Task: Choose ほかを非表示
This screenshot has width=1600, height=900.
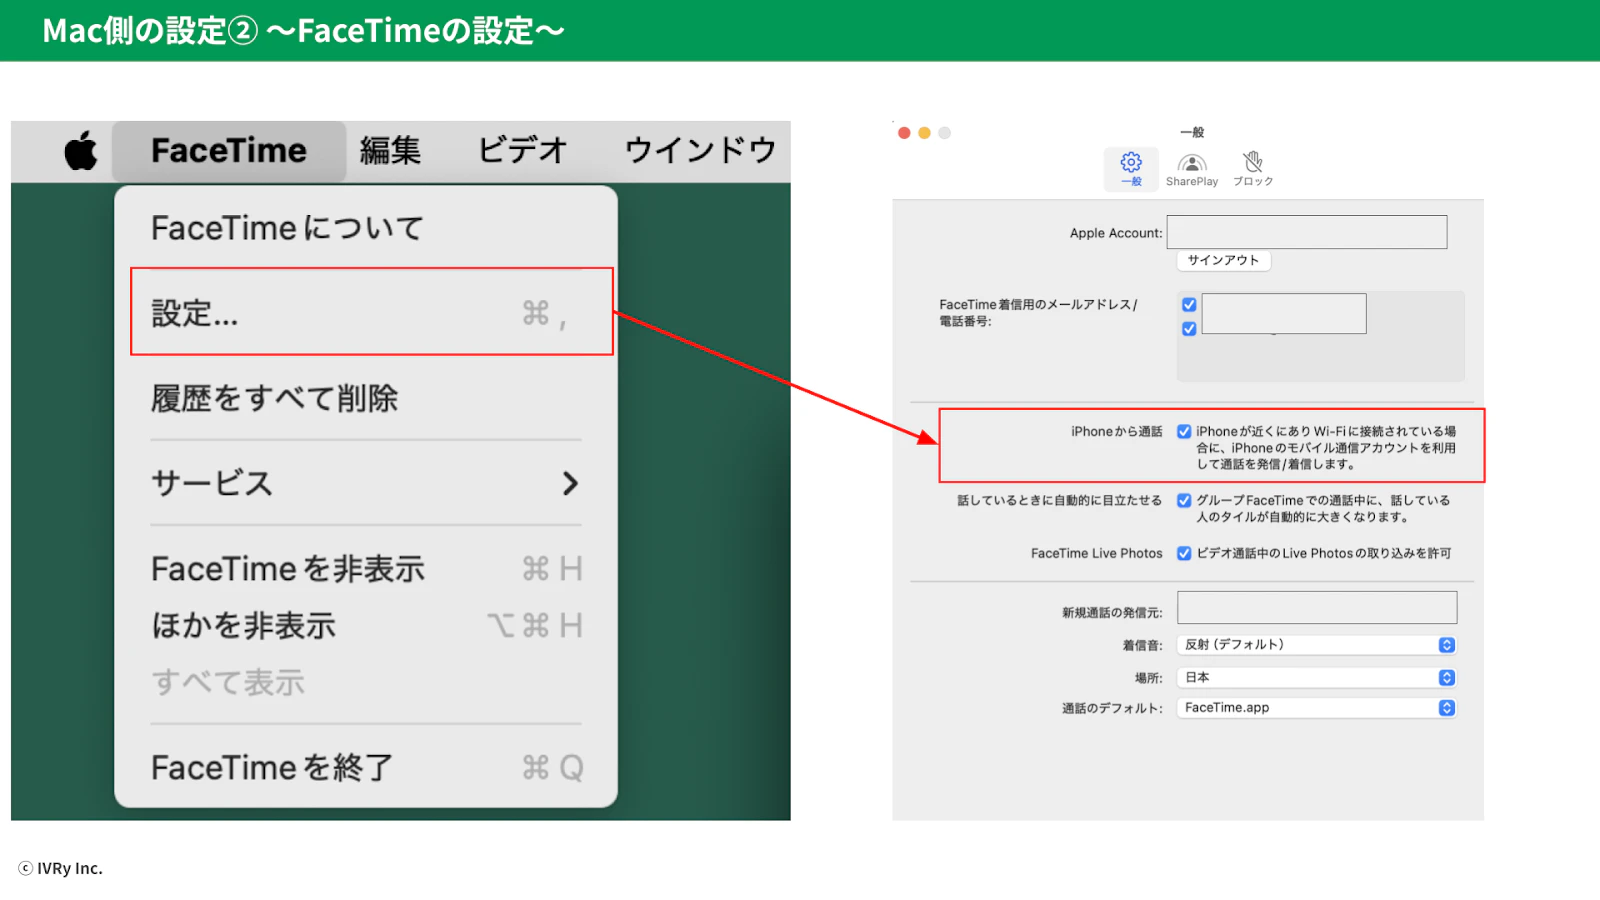Action: click(366, 626)
